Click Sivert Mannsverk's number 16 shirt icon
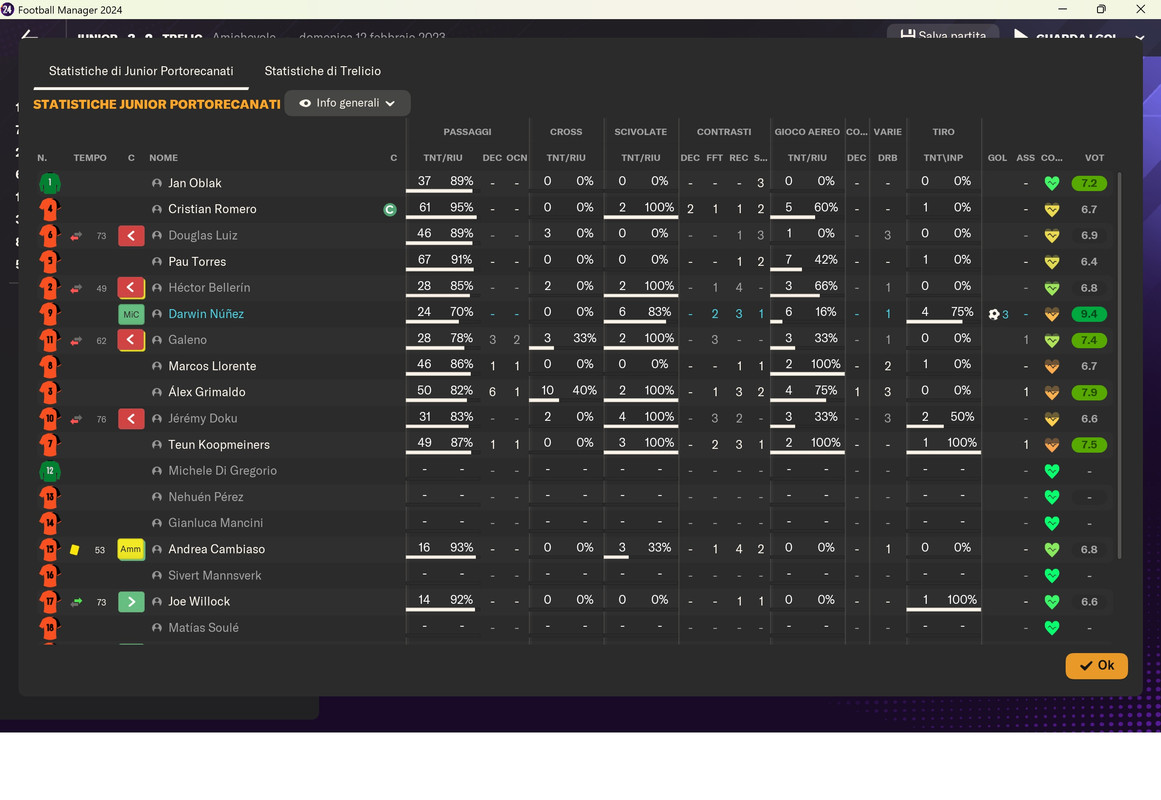The height and width of the screenshot is (800, 1161). [50, 576]
